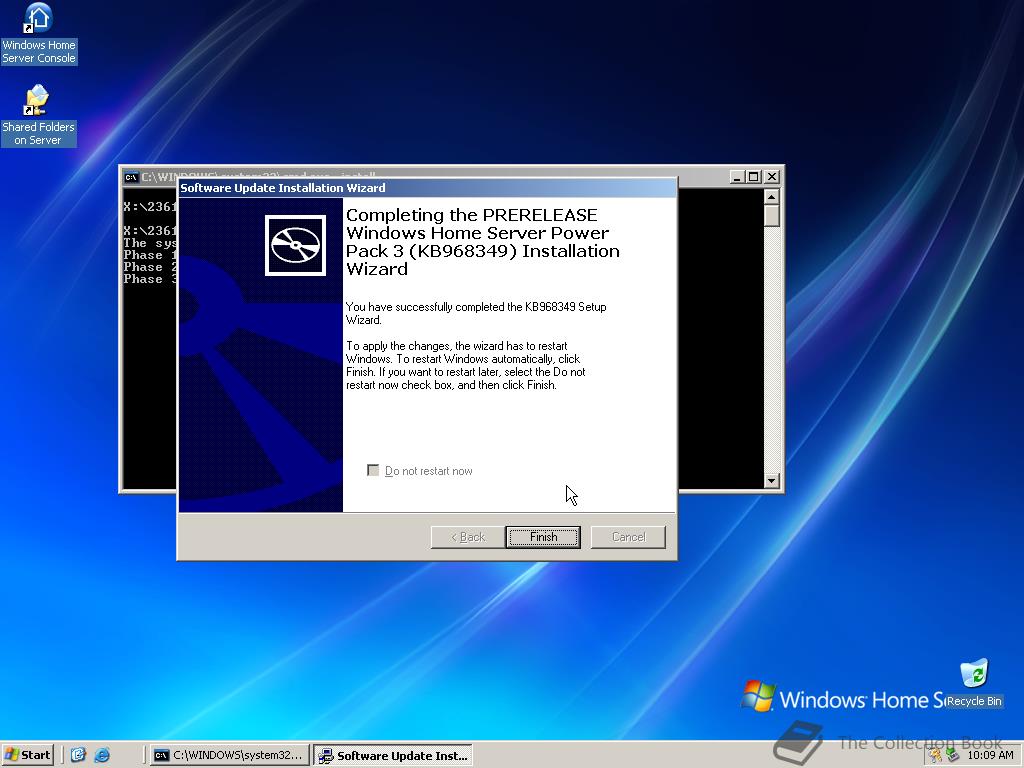
Task: Click the 'Completing the PRERELEASE' wizard heading
Action: coord(483,242)
